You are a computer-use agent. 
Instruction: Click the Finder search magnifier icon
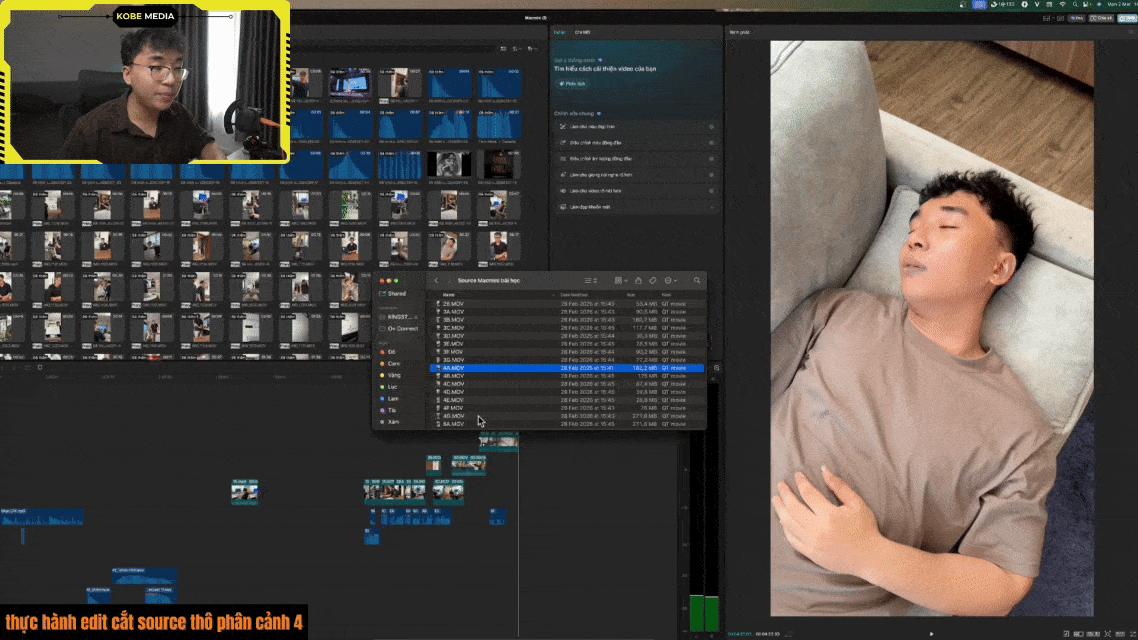(x=697, y=281)
